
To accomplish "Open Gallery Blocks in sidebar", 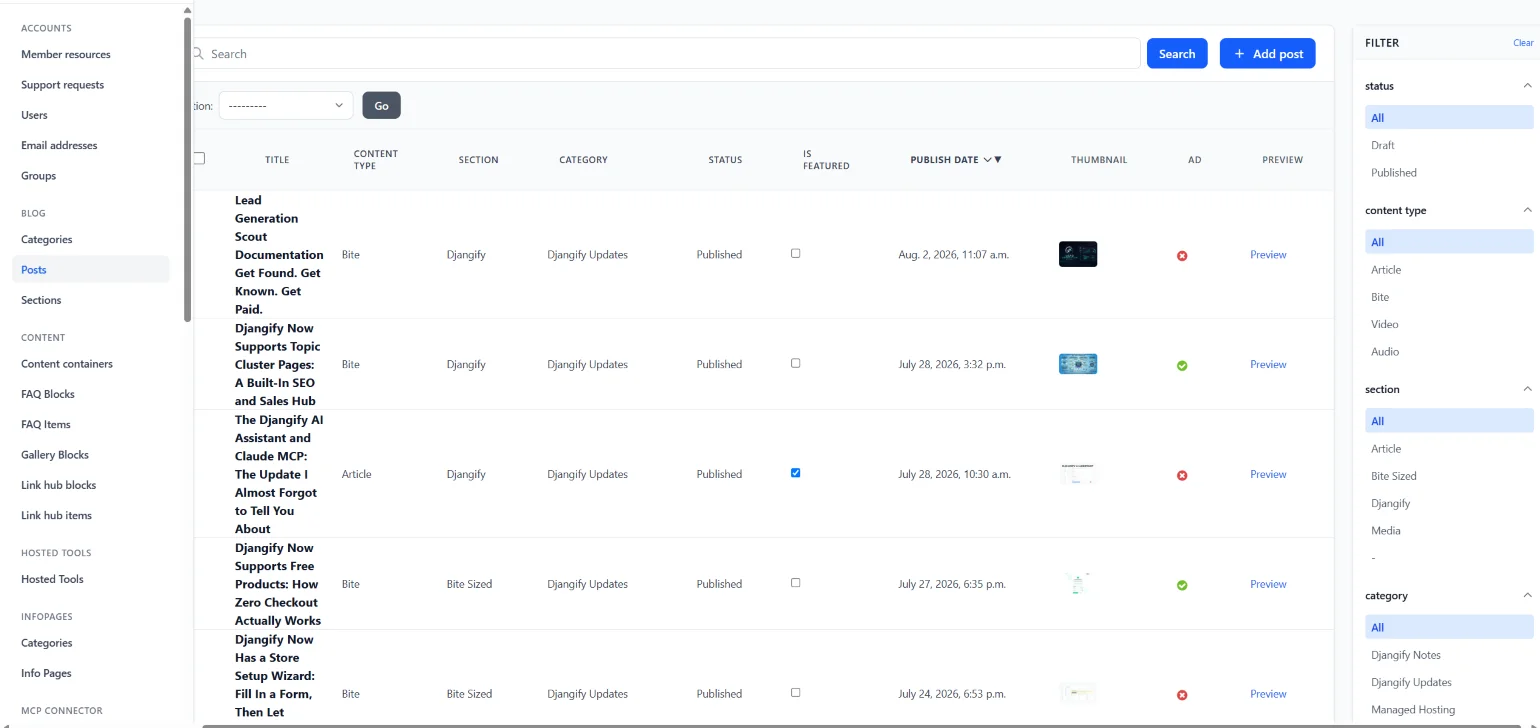I will (x=55, y=455).
